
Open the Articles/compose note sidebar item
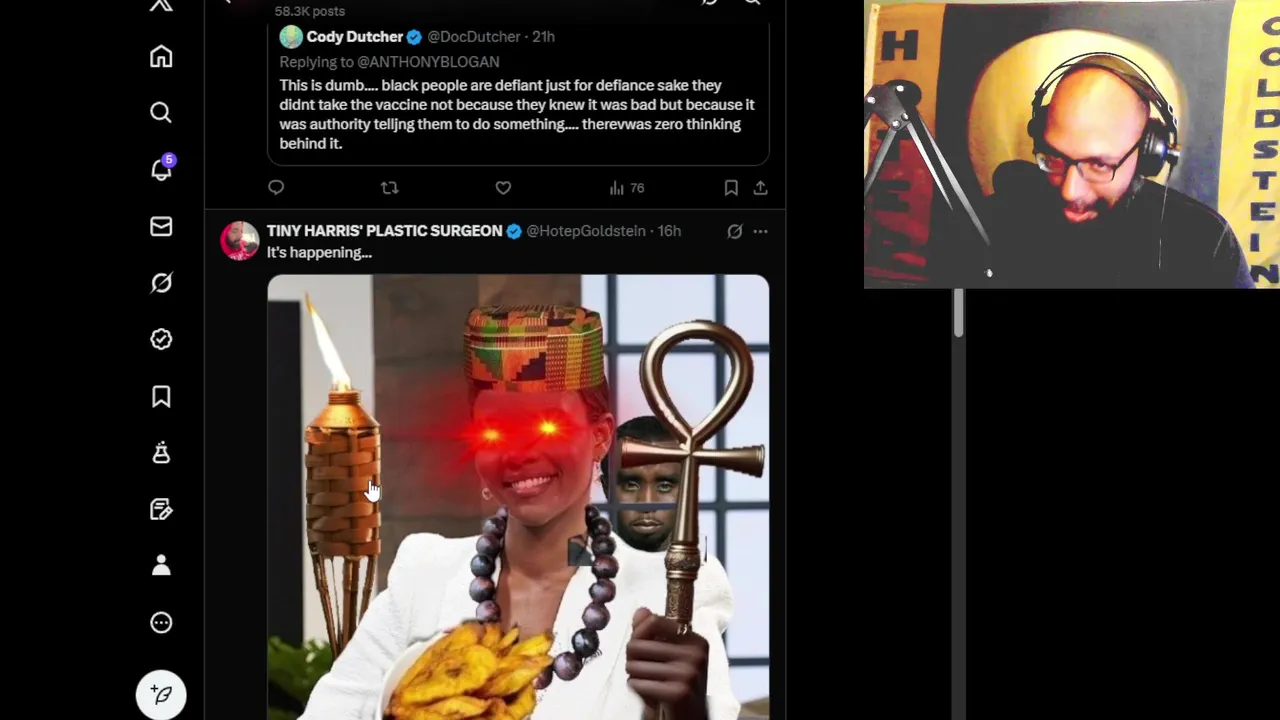[x=161, y=510]
